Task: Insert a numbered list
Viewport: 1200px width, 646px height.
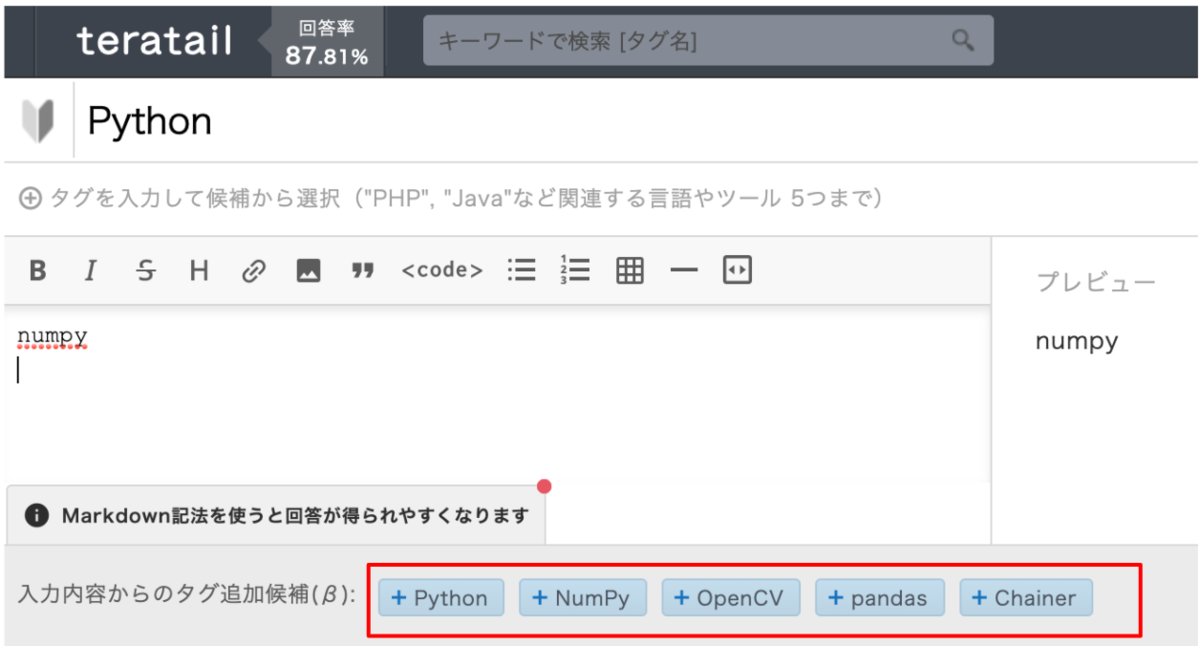Action: coord(575,270)
